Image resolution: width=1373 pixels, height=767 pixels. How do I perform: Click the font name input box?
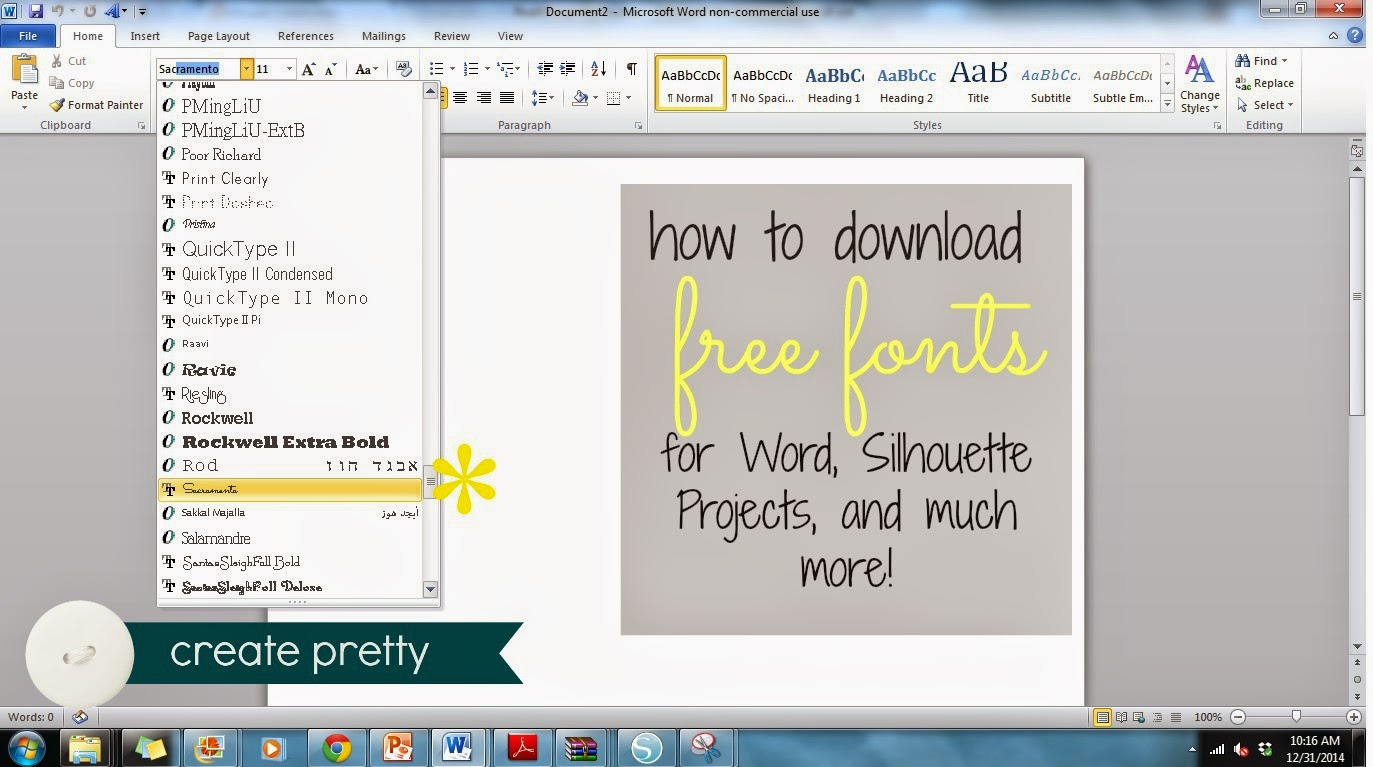tap(198, 69)
